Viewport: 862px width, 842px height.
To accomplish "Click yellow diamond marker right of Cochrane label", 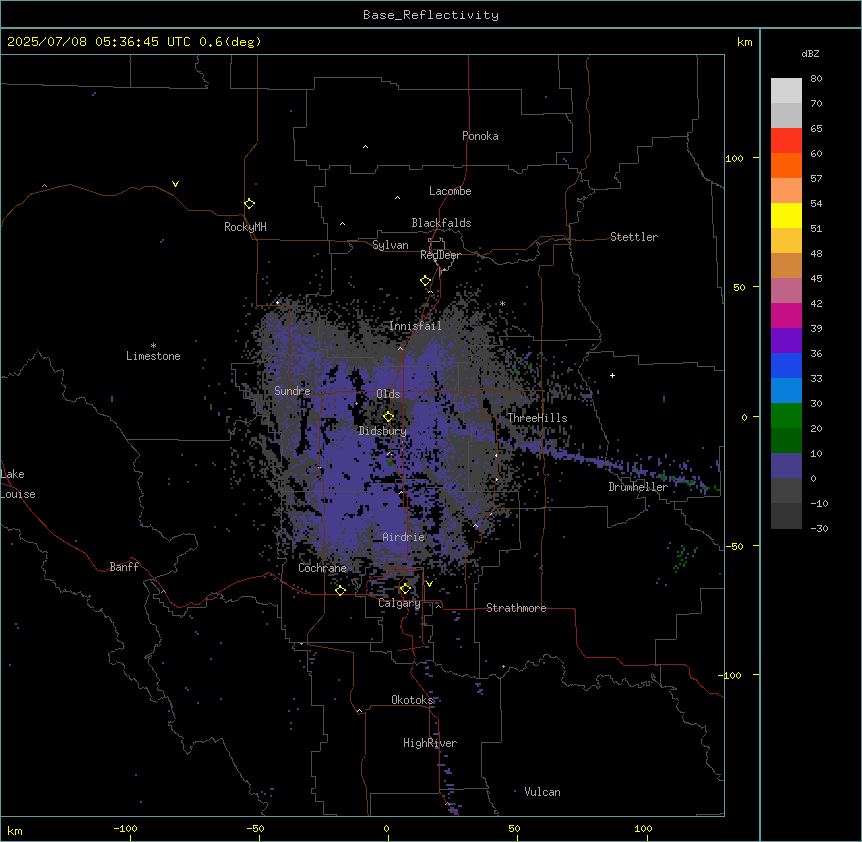I will (x=340, y=591).
